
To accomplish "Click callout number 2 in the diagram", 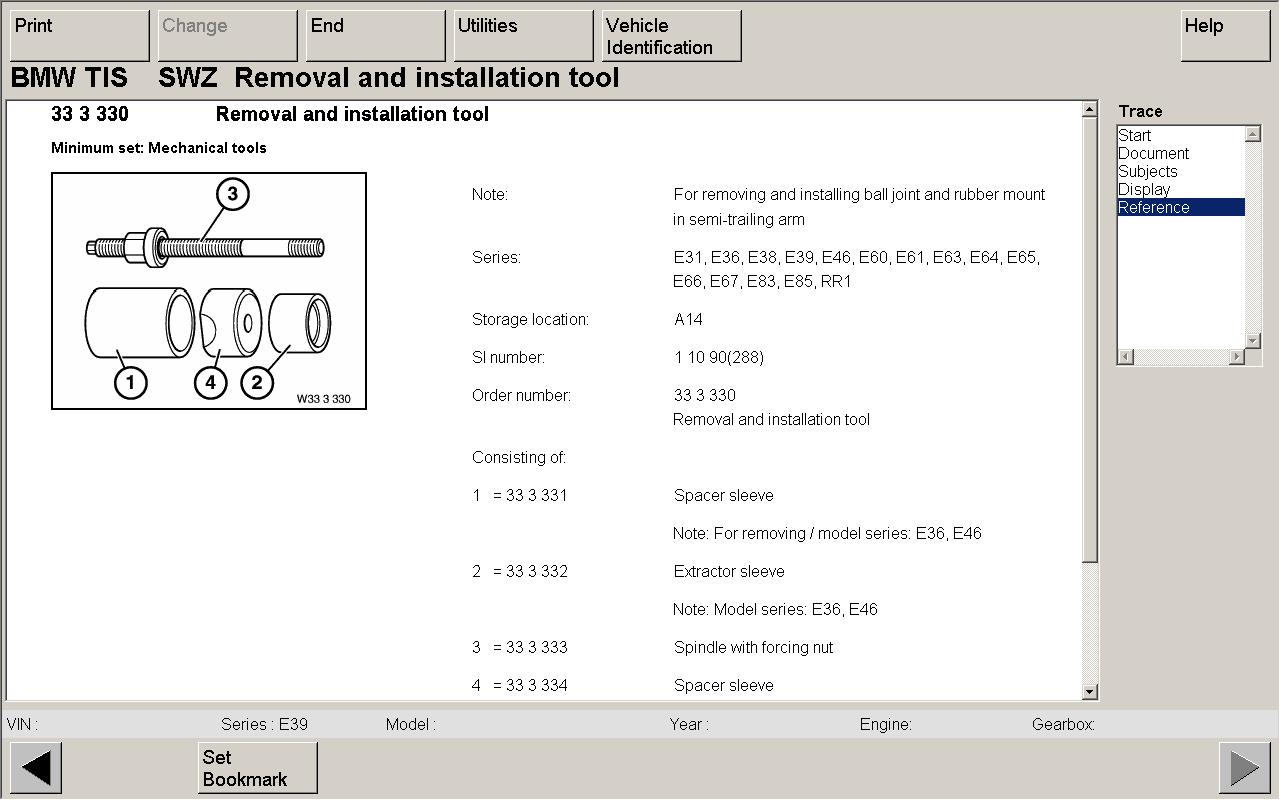I will [x=257, y=382].
